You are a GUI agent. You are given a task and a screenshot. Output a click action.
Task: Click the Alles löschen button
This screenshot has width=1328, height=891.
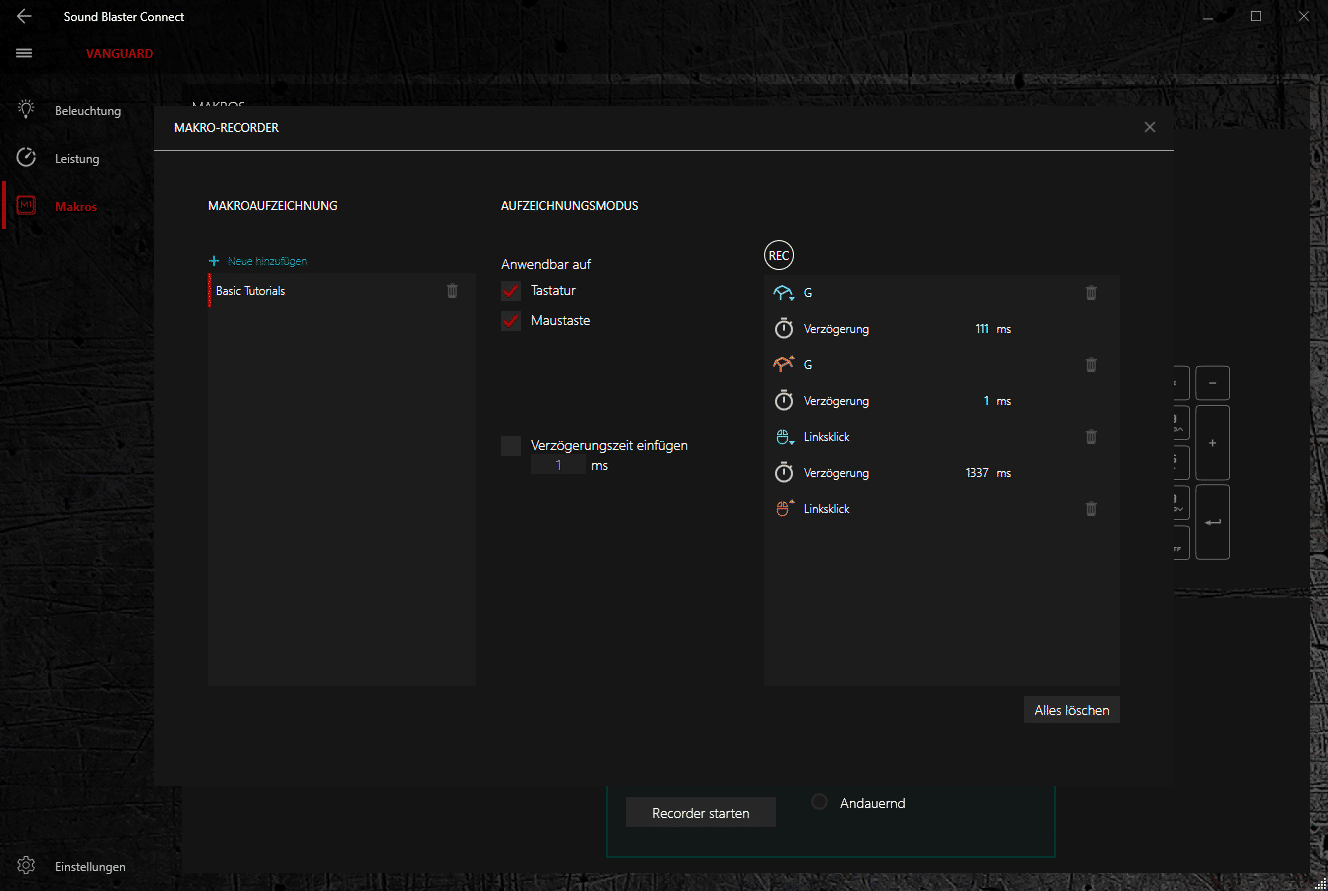pos(1071,710)
